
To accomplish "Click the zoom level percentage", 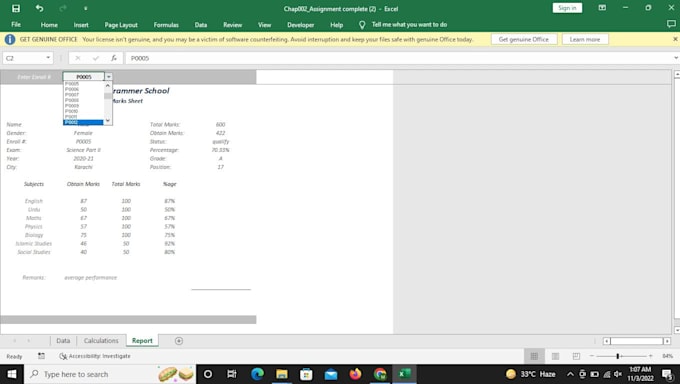I will [668, 356].
